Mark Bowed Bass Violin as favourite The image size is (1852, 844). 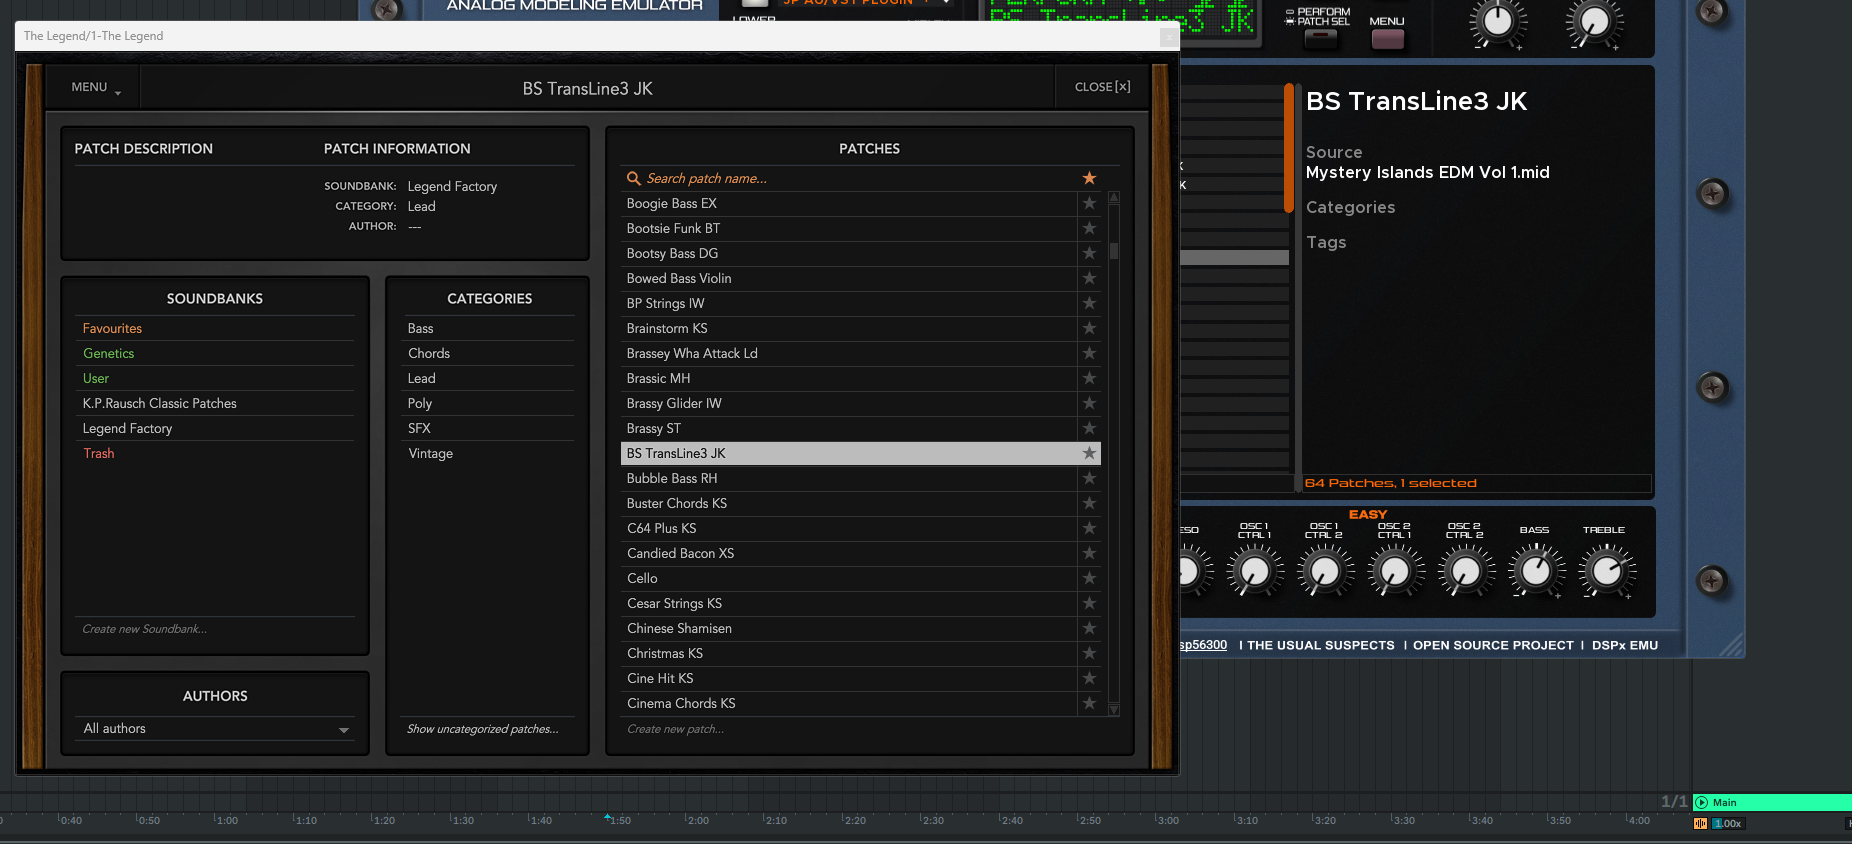point(1089,278)
